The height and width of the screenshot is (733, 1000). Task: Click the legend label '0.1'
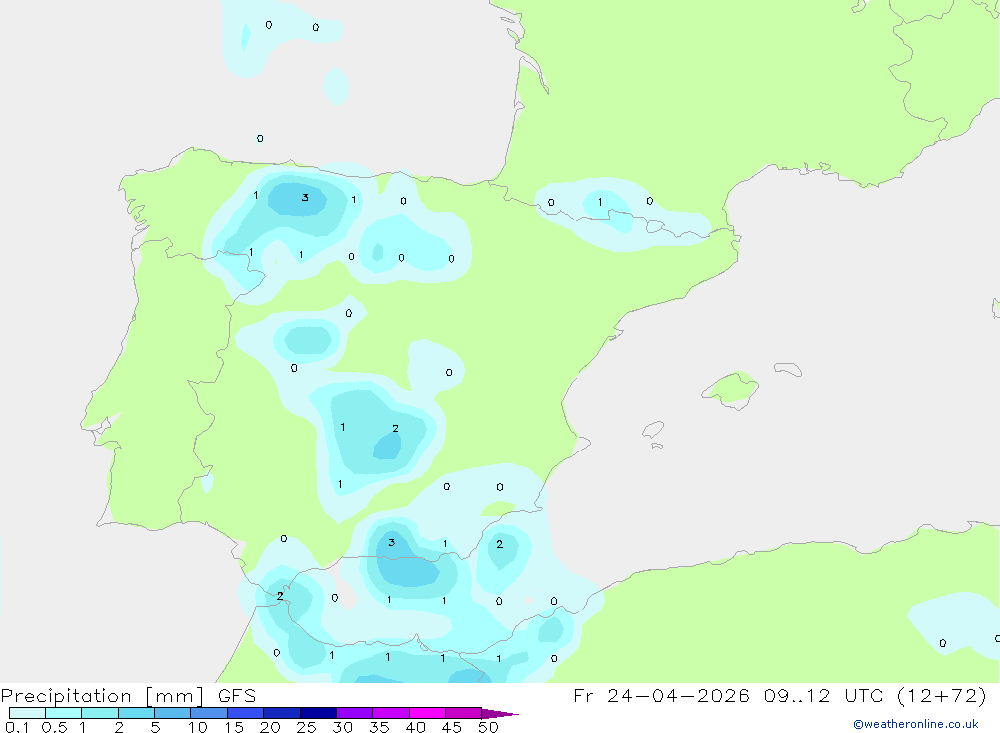17,727
